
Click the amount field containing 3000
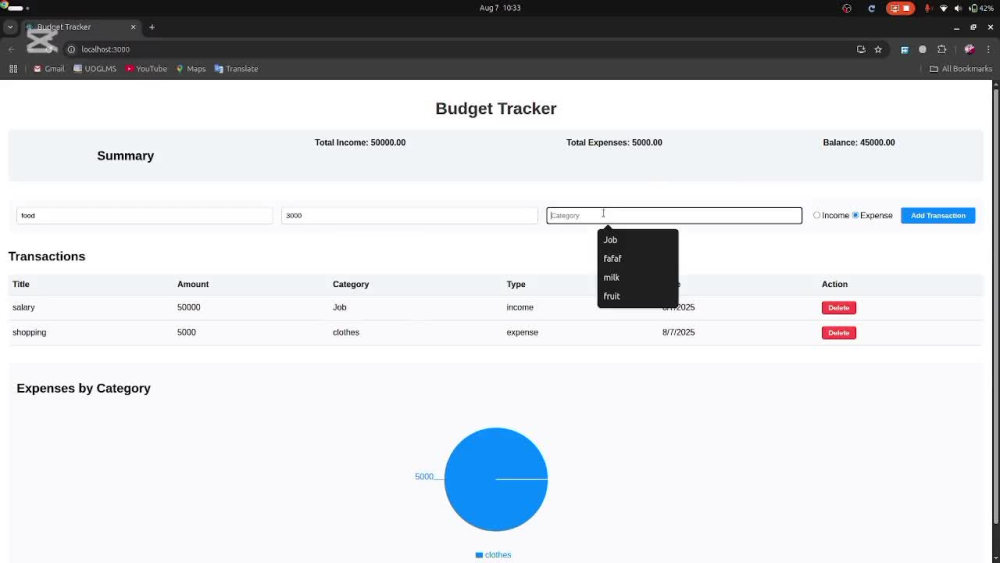409,216
